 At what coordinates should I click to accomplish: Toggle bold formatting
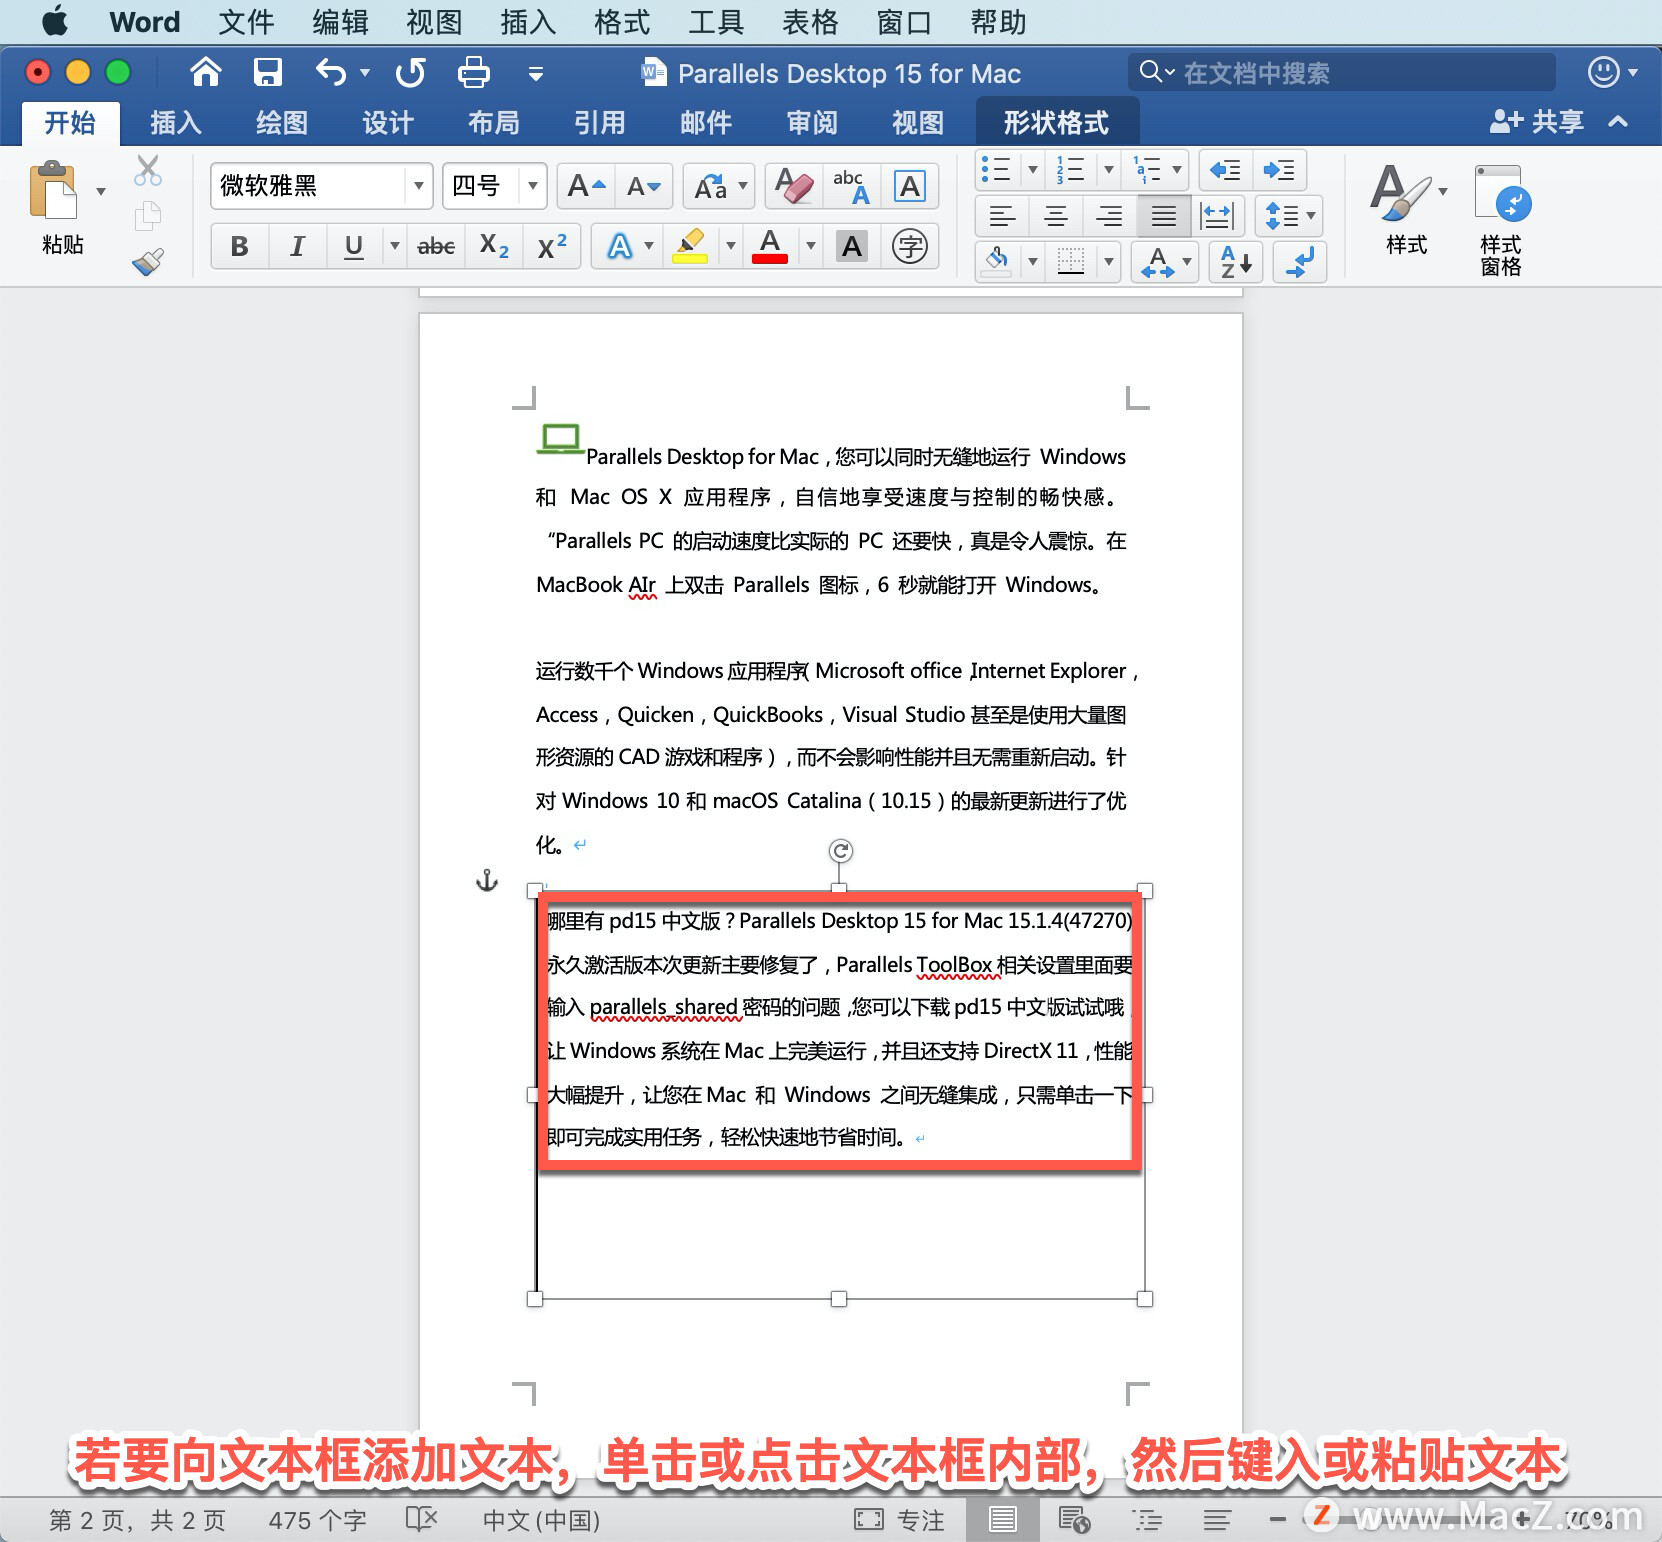pyautogui.click(x=240, y=246)
